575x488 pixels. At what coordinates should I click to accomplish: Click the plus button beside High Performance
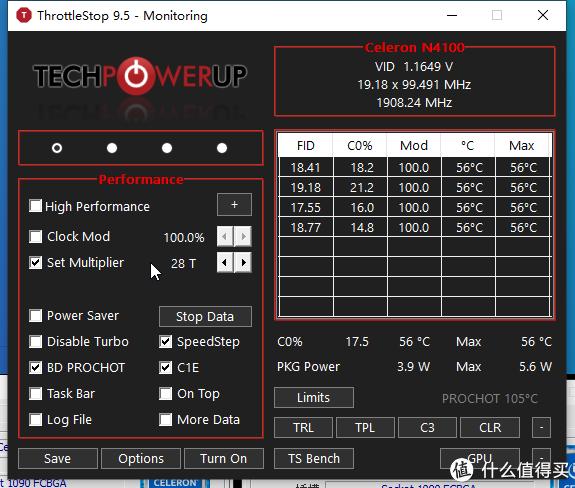pos(234,205)
